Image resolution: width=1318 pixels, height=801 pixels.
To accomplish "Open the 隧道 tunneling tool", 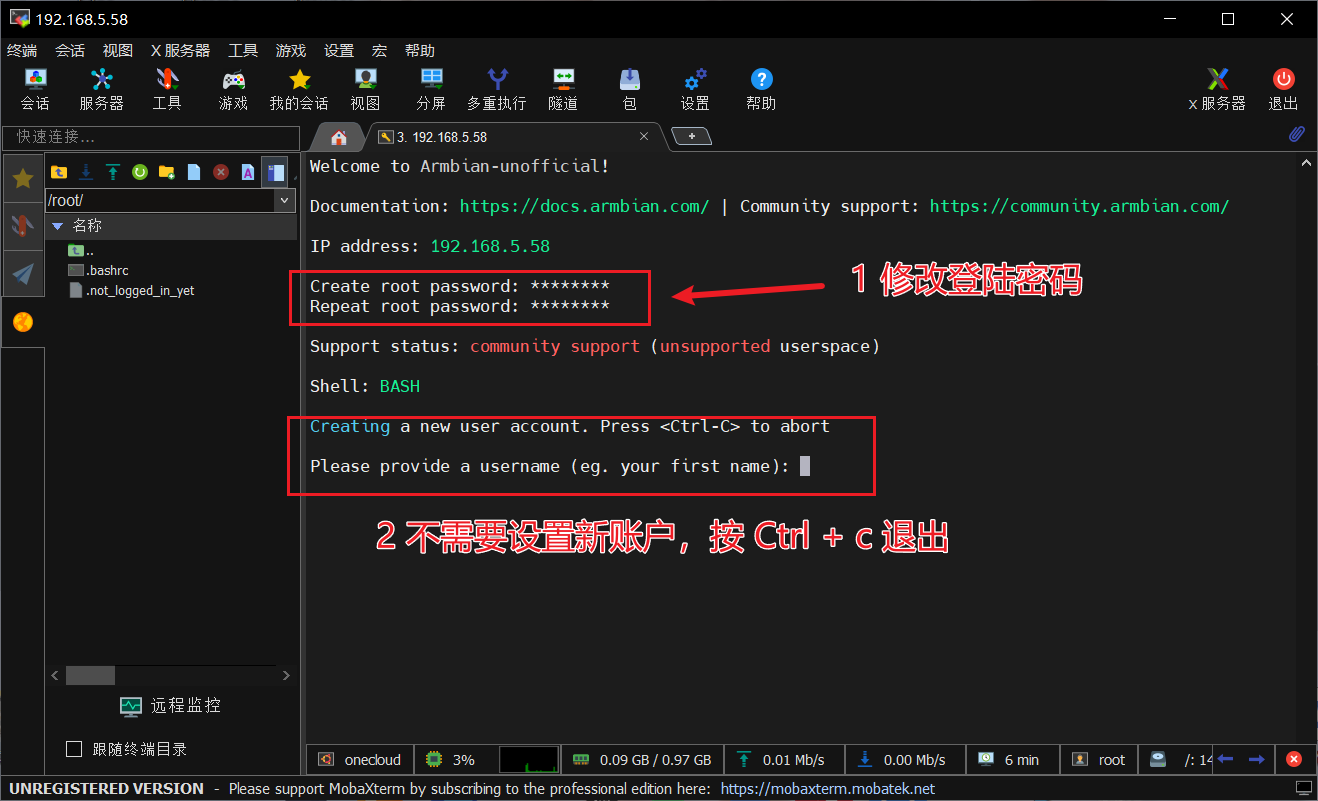I will coord(563,89).
